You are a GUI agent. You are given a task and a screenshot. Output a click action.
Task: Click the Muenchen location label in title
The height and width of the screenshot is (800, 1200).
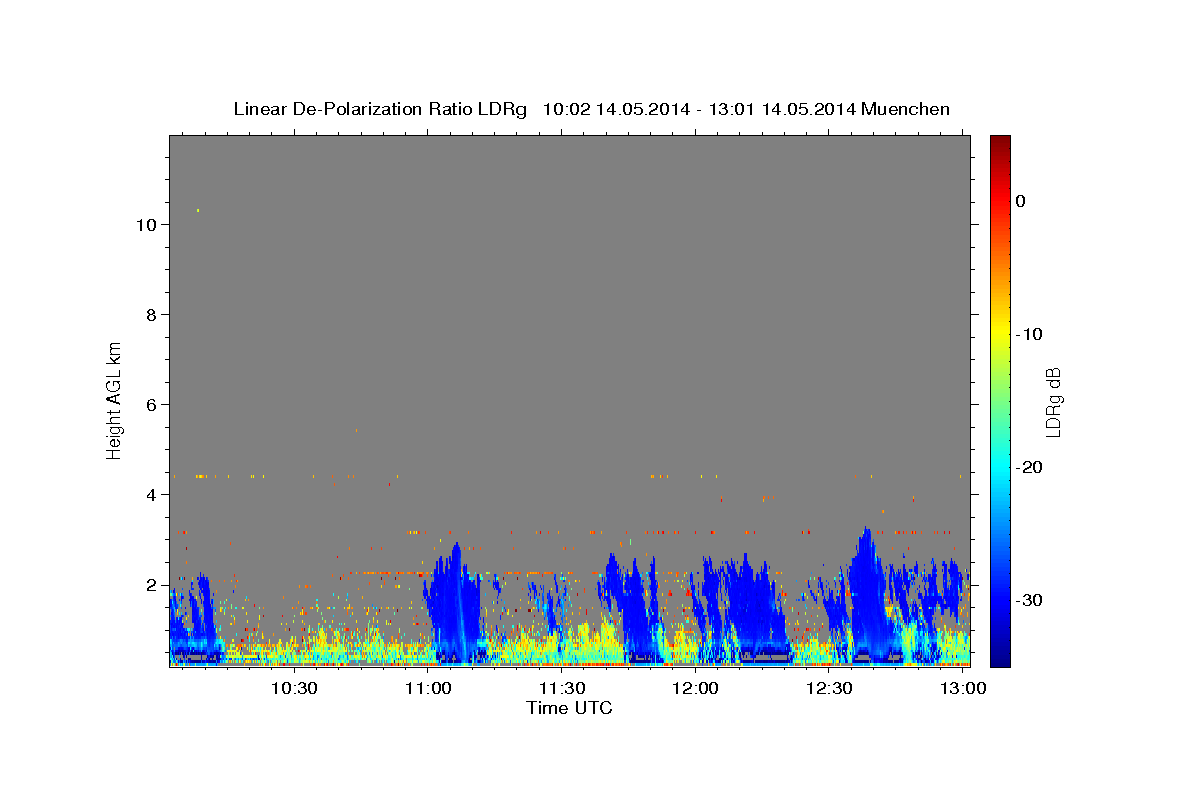click(906, 109)
